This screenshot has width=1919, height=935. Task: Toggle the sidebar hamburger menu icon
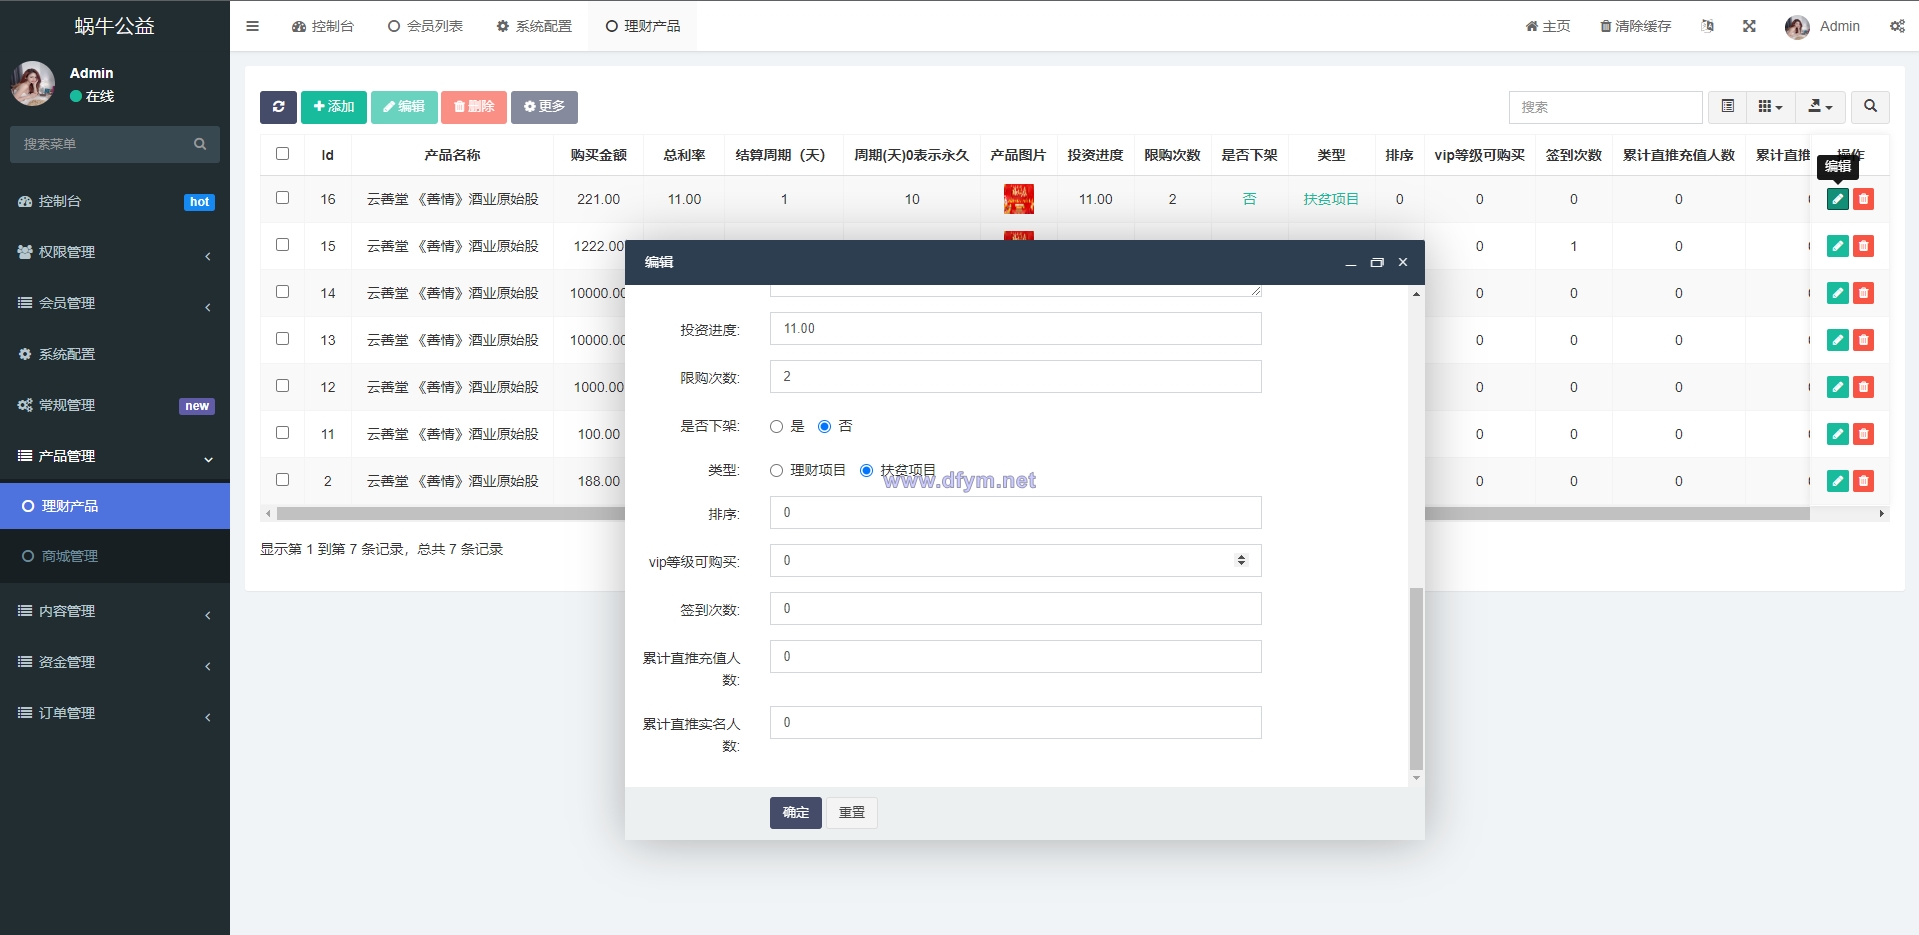click(252, 26)
